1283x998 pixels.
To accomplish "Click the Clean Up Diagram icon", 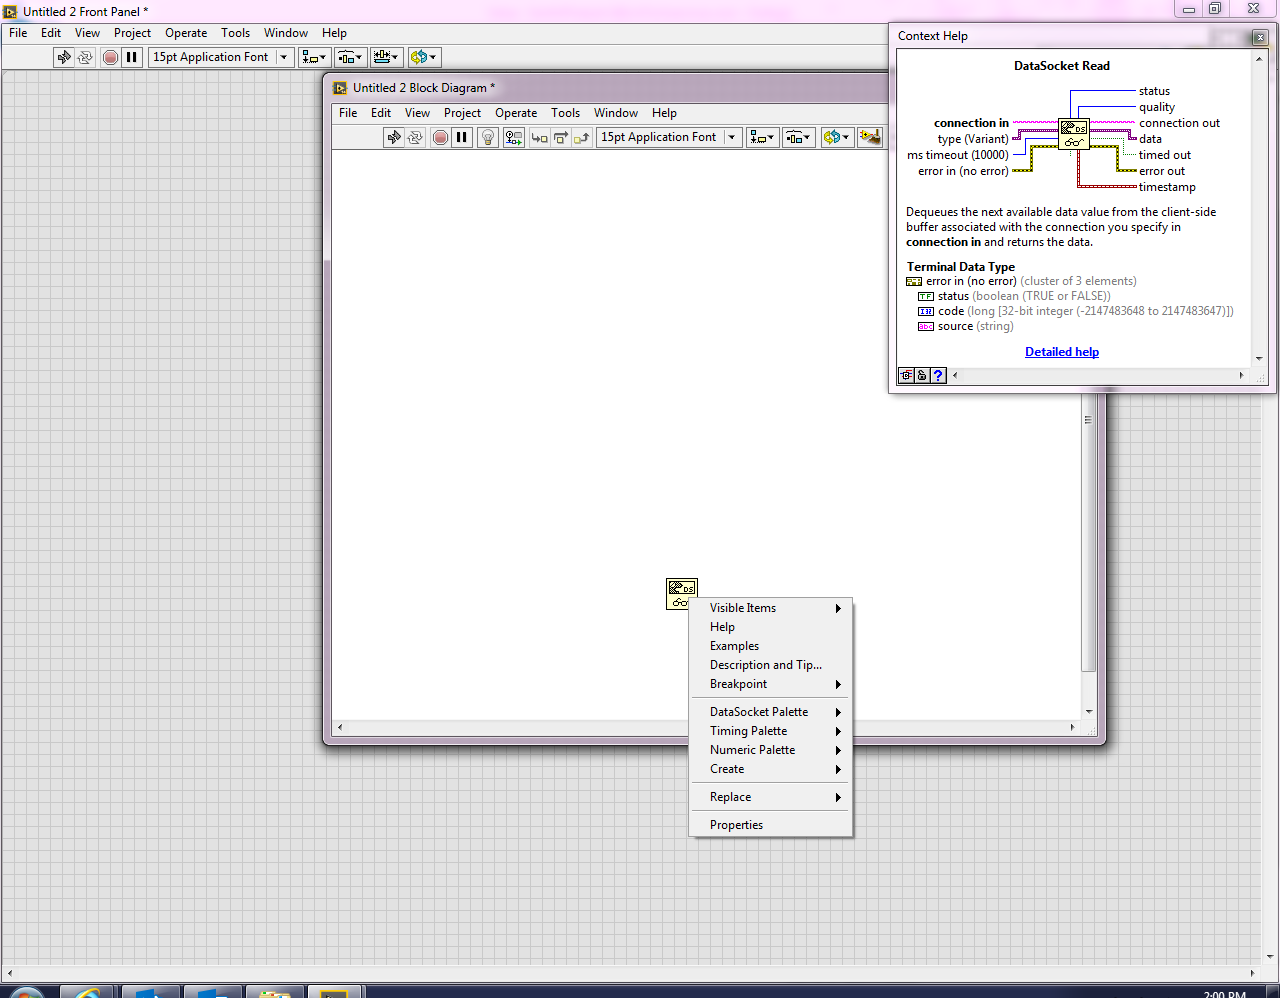I will [870, 137].
